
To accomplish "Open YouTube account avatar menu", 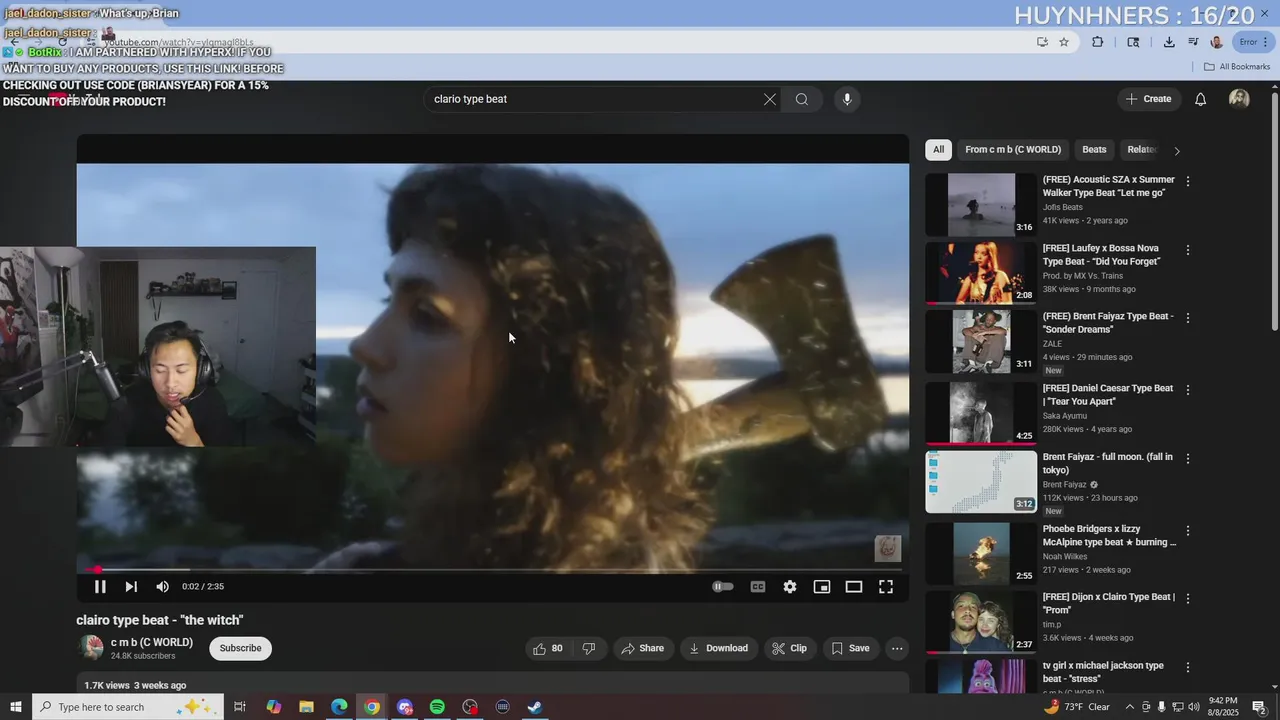I will pos(1239,99).
